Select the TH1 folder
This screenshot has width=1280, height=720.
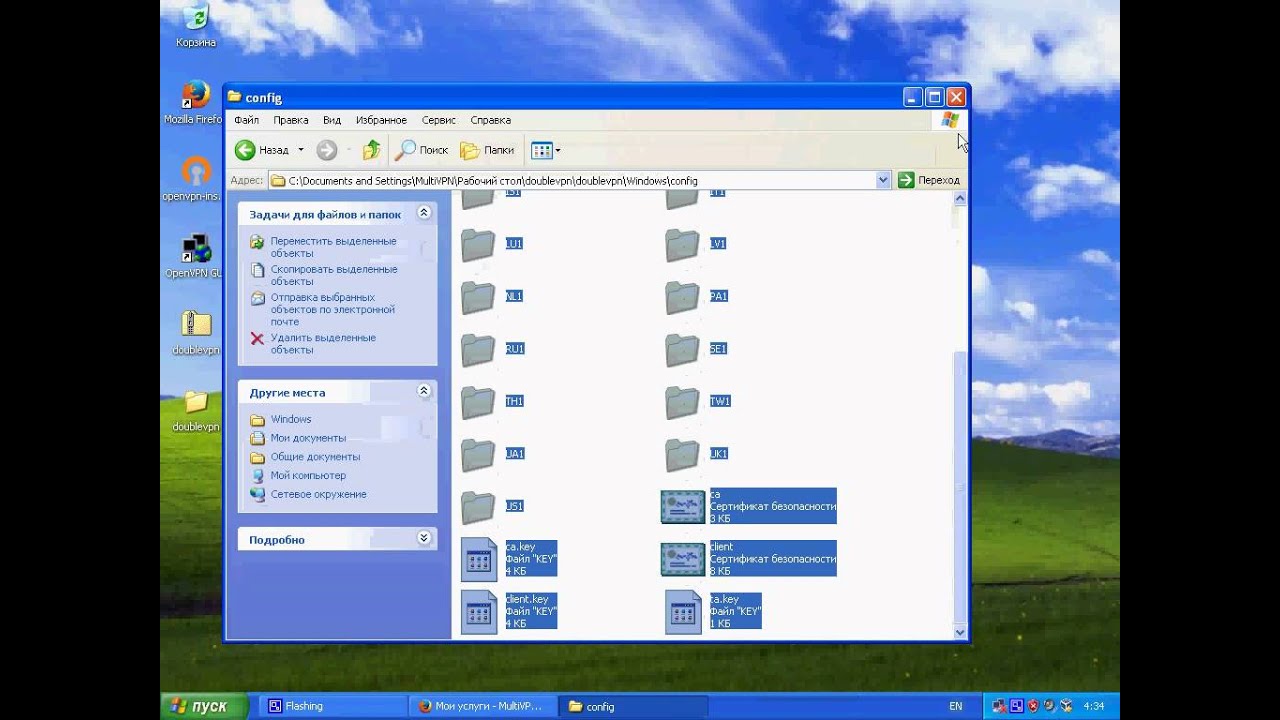click(492, 402)
